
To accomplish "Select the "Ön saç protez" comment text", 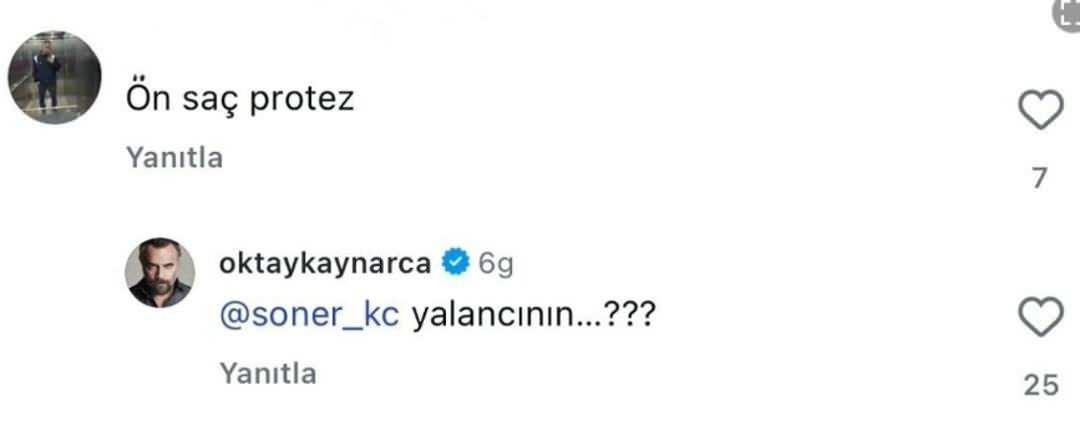I will (x=241, y=99).
